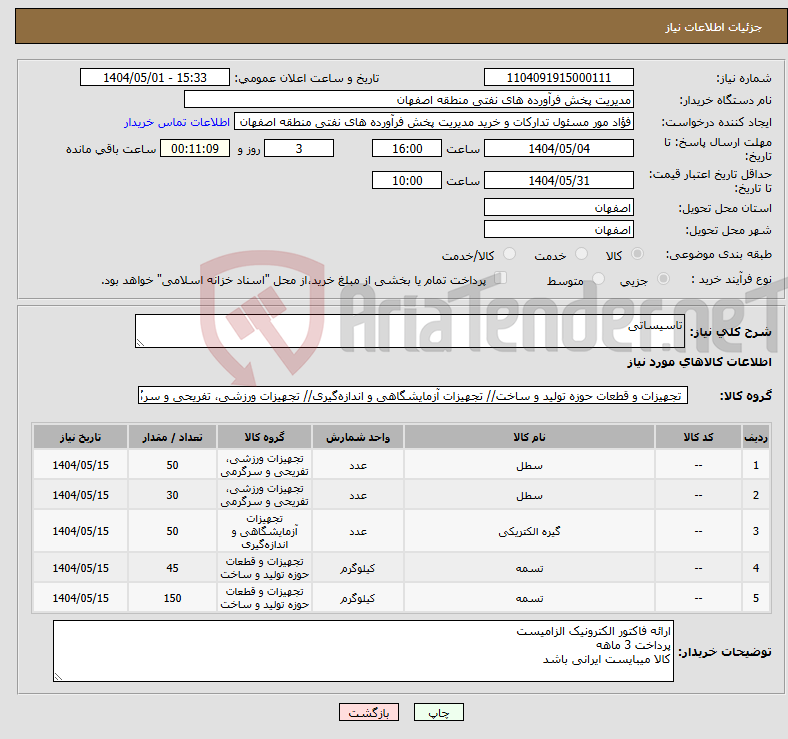788x739 pixels.
Task: Select the کالا/خدمت radio button
Action: (x=509, y=254)
